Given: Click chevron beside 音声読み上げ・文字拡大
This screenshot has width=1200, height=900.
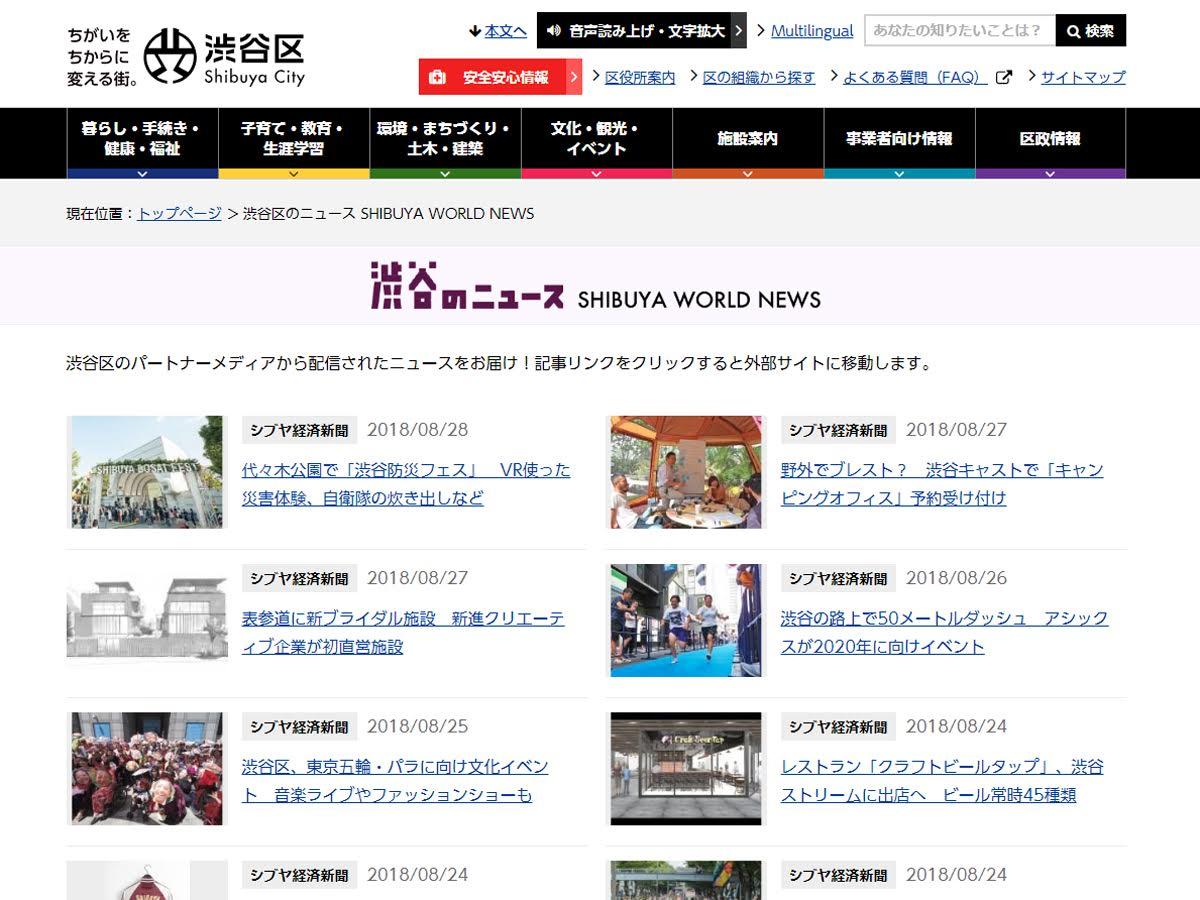Looking at the screenshot, I should coord(738,31).
